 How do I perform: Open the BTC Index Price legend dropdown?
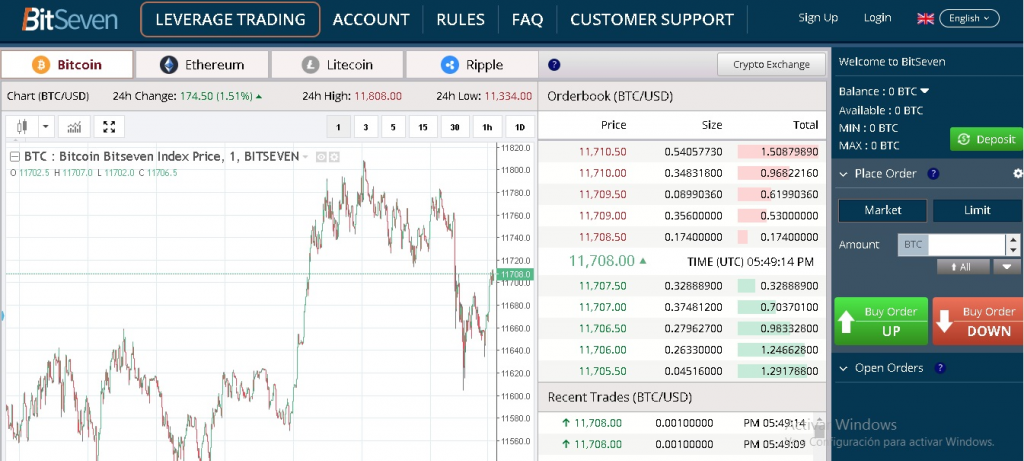click(305, 157)
